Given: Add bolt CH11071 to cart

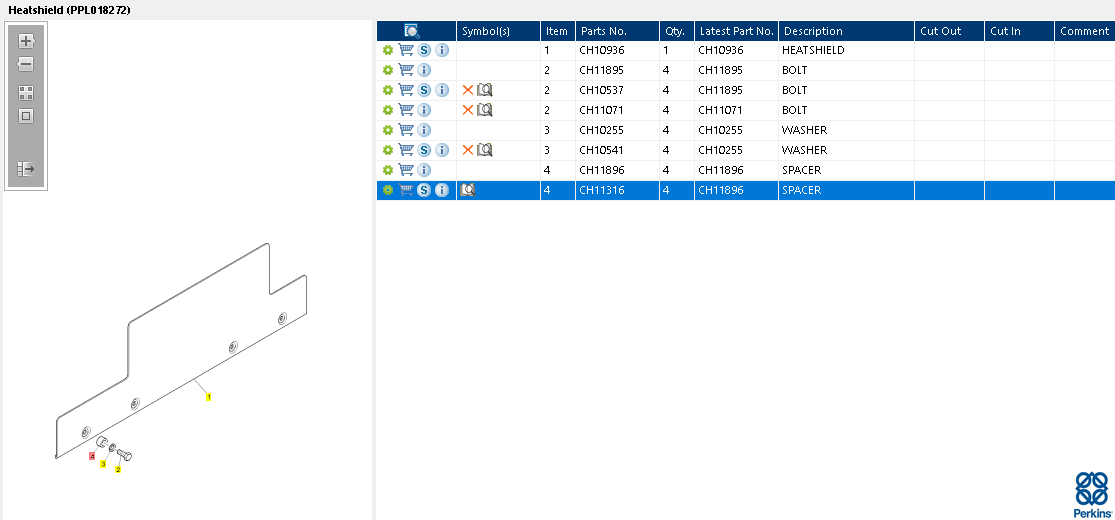Looking at the screenshot, I should click(x=406, y=110).
